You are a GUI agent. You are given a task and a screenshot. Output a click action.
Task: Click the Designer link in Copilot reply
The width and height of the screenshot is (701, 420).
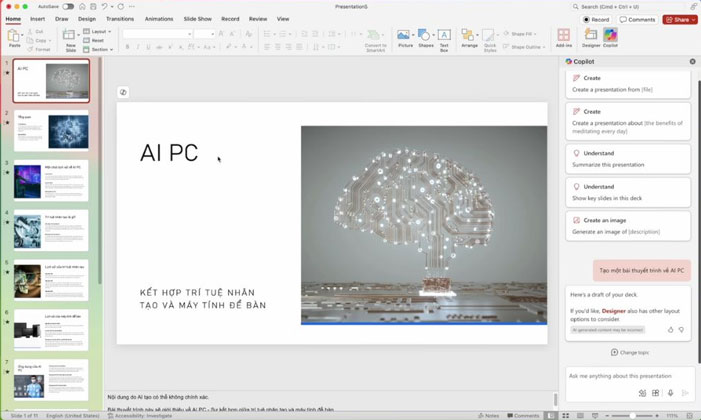pos(613,311)
